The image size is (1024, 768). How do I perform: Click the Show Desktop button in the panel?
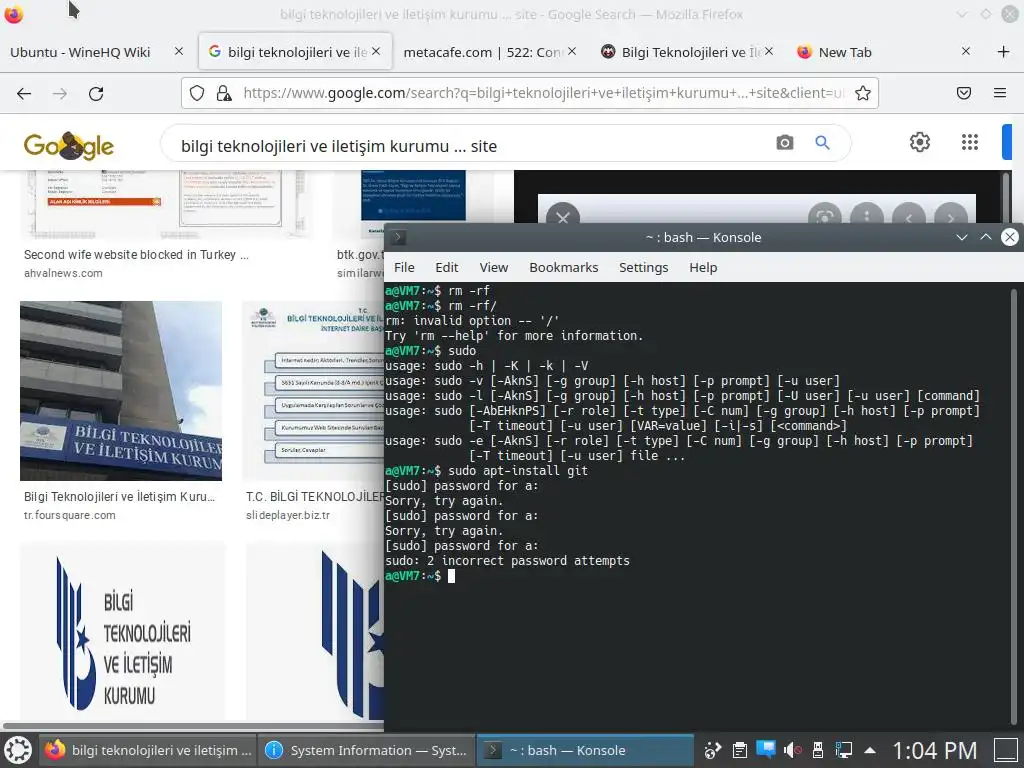point(1007,750)
